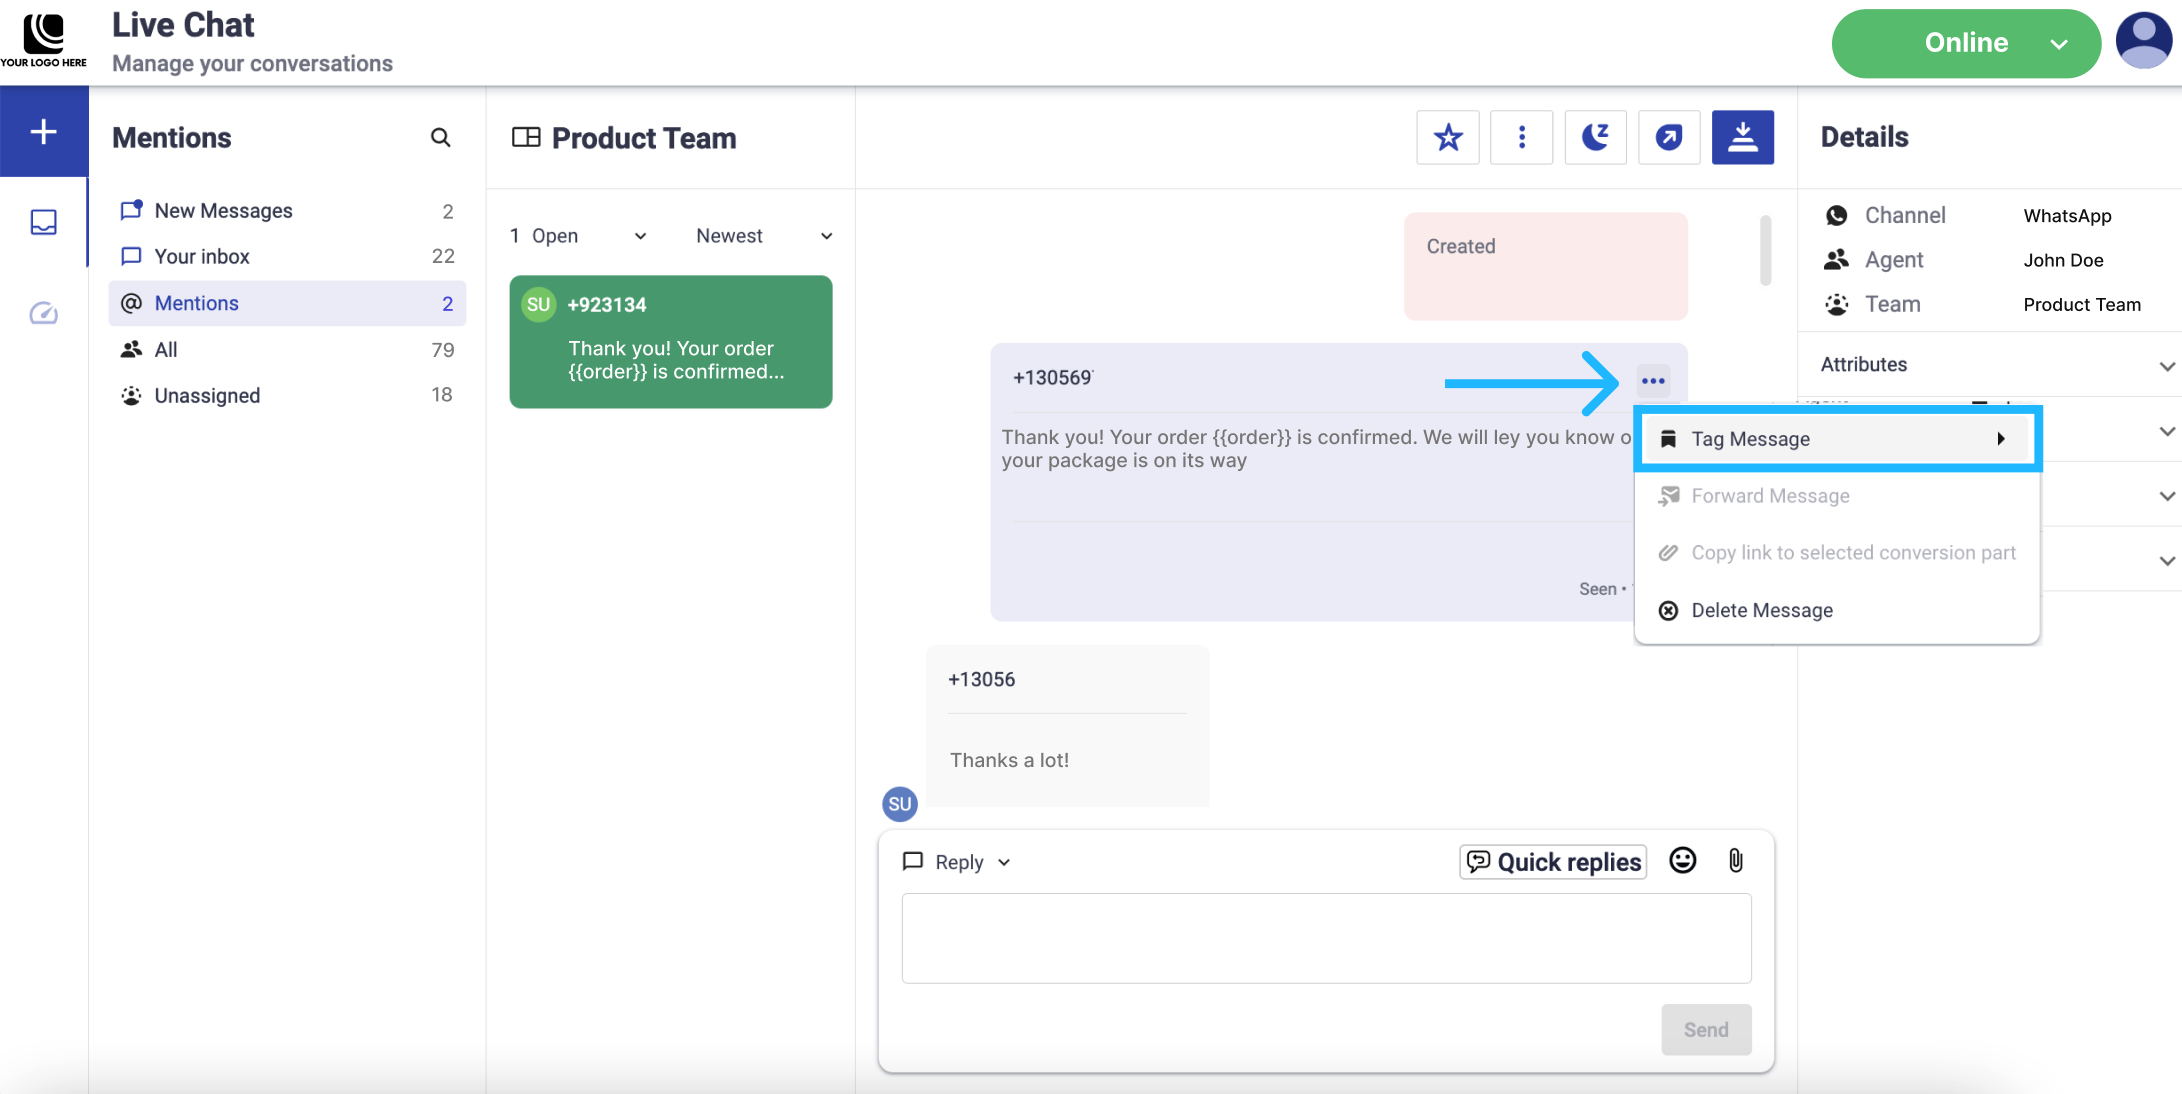The width and height of the screenshot is (2182, 1094).
Task: Click the arrow open-in-new icon in the header
Action: (1668, 137)
